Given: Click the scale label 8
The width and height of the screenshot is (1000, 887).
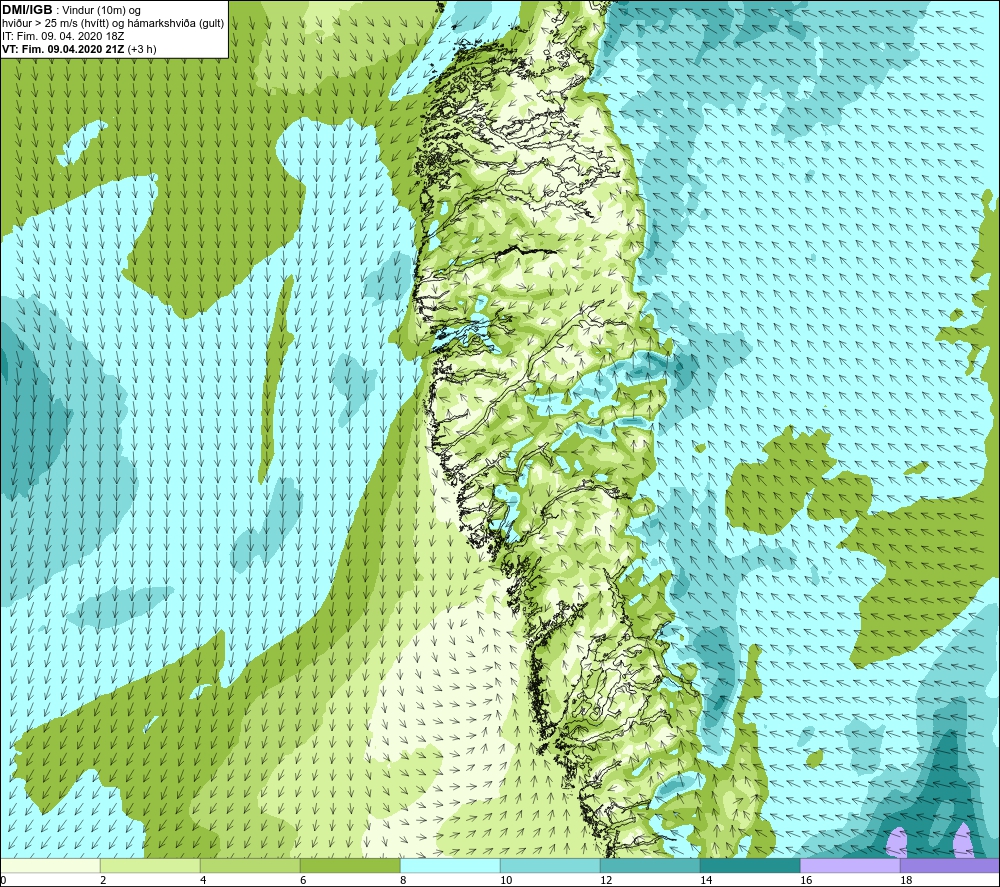Looking at the screenshot, I should tap(403, 880).
